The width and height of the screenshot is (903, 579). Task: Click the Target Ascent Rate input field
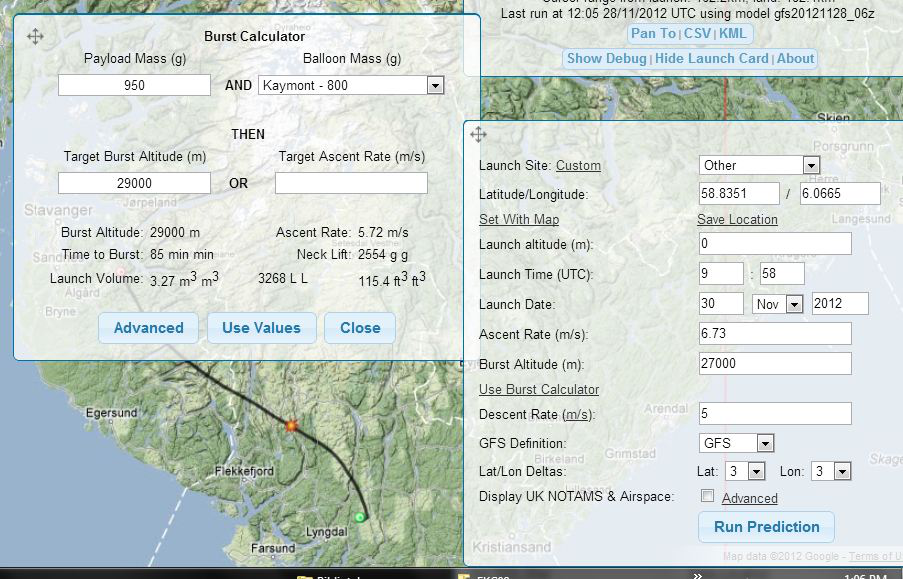click(351, 183)
